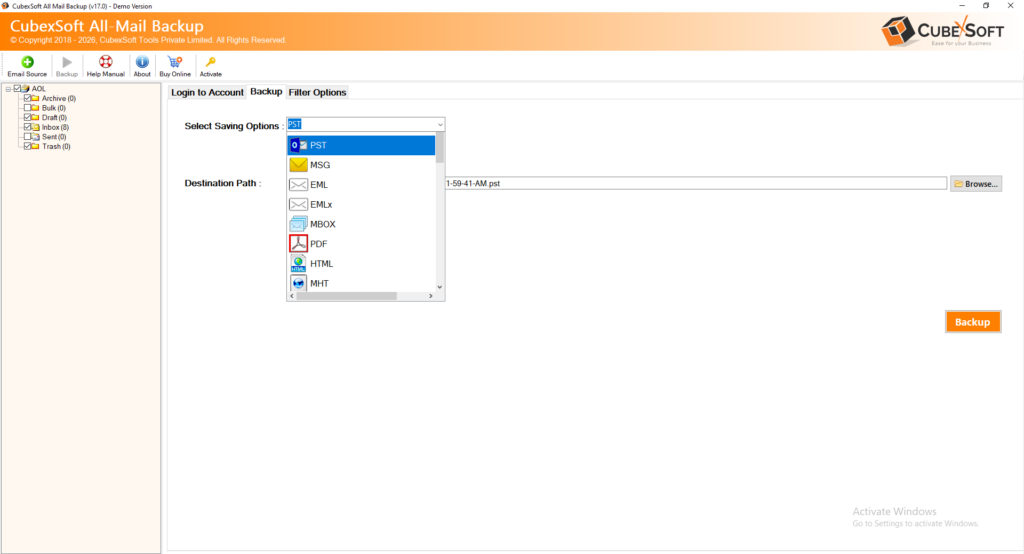Open the About info icon
Screen dimensions: 1024x554
(x=142, y=62)
